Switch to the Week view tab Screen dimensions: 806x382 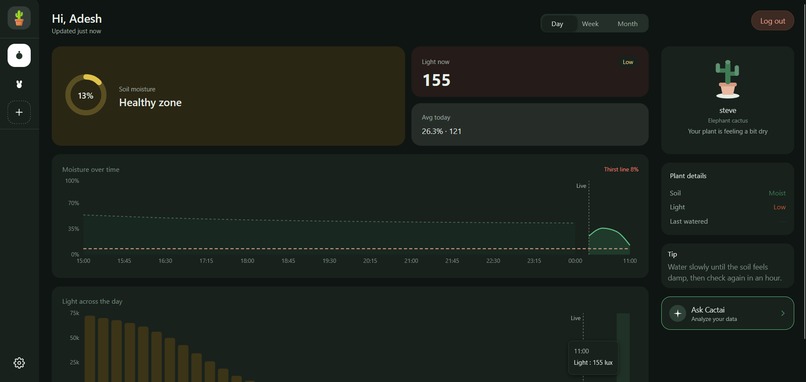tap(590, 24)
